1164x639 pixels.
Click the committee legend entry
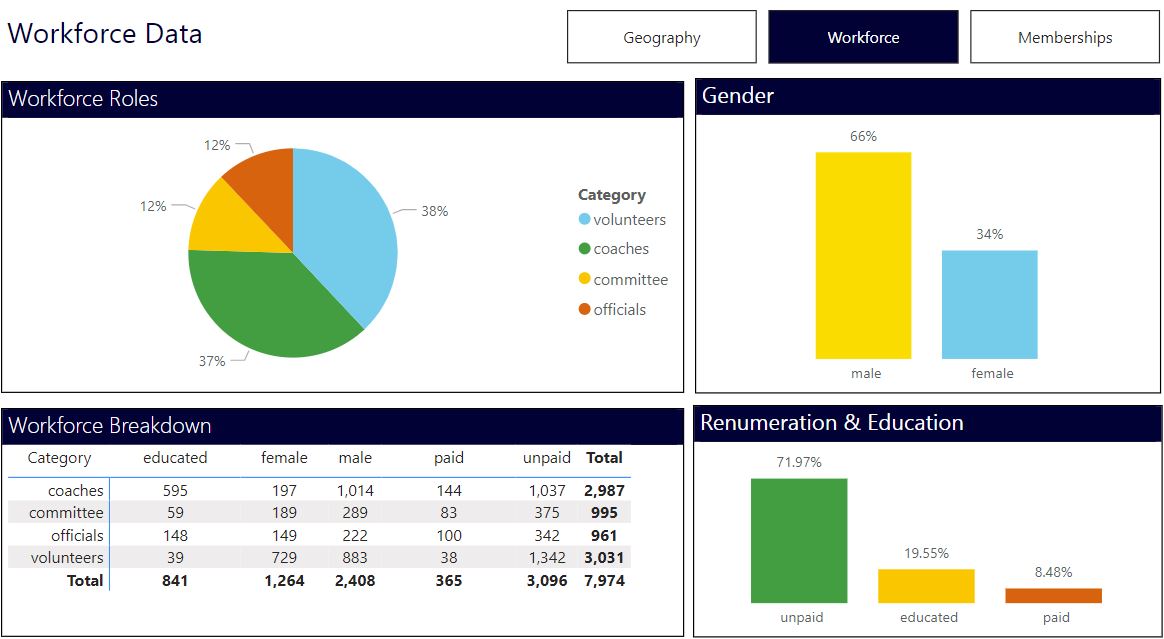coord(629,280)
